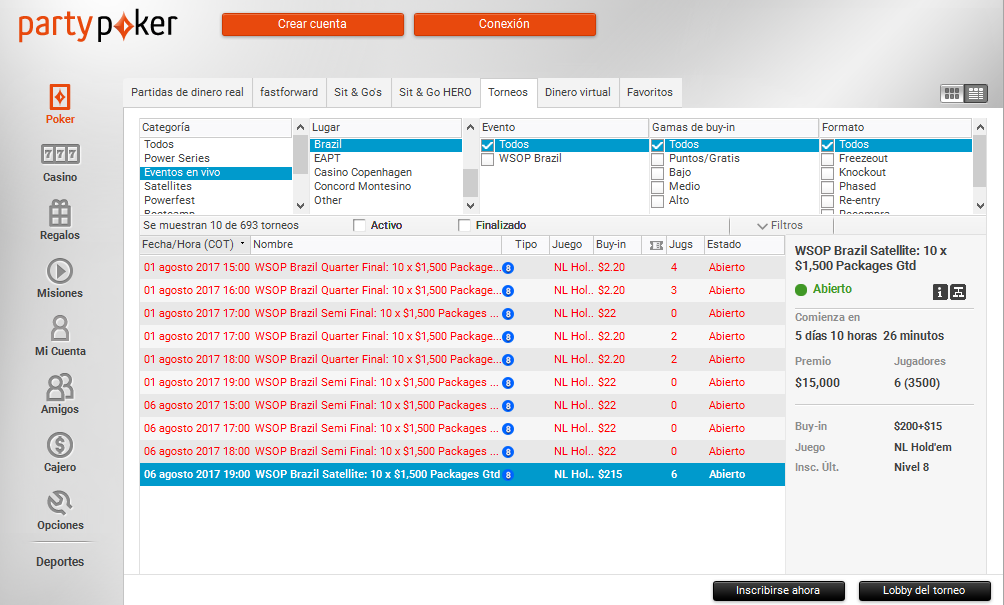Check Bajo buy-in filter
Image resolution: width=1004 pixels, height=605 pixels.
(x=657, y=173)
